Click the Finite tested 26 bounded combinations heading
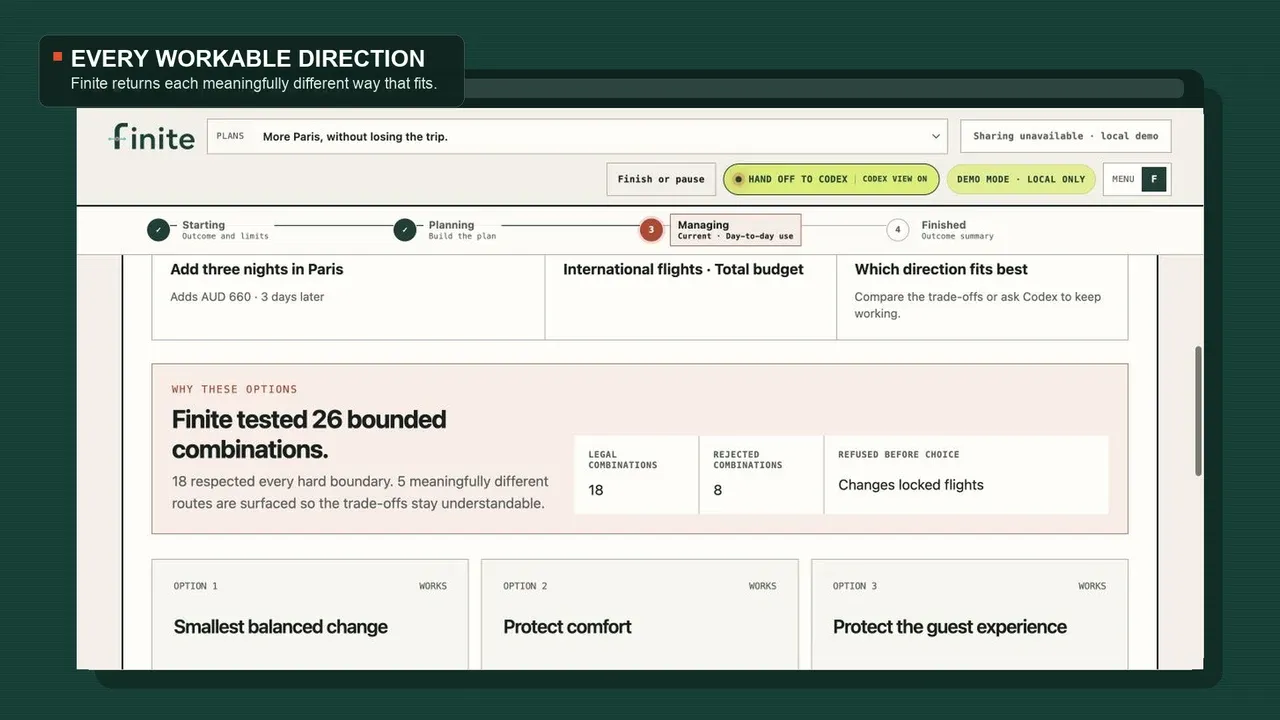 (309, 434)
